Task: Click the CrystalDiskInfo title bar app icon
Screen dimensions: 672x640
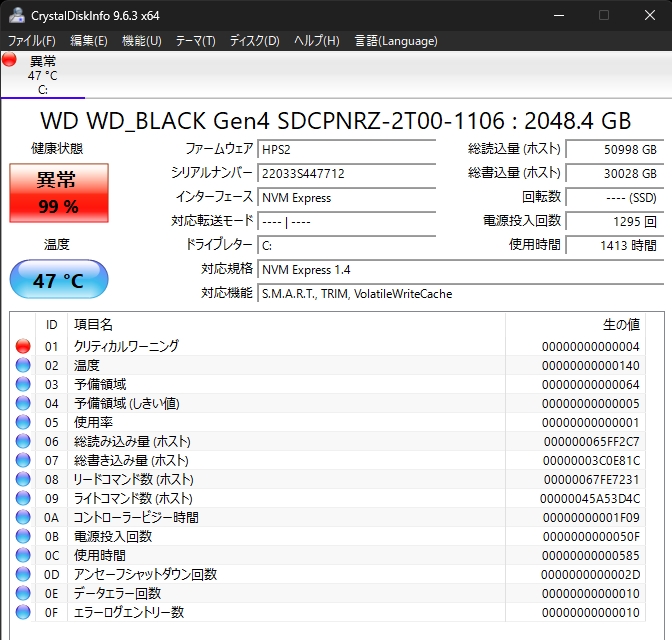Action: click(x=17, y=15)
